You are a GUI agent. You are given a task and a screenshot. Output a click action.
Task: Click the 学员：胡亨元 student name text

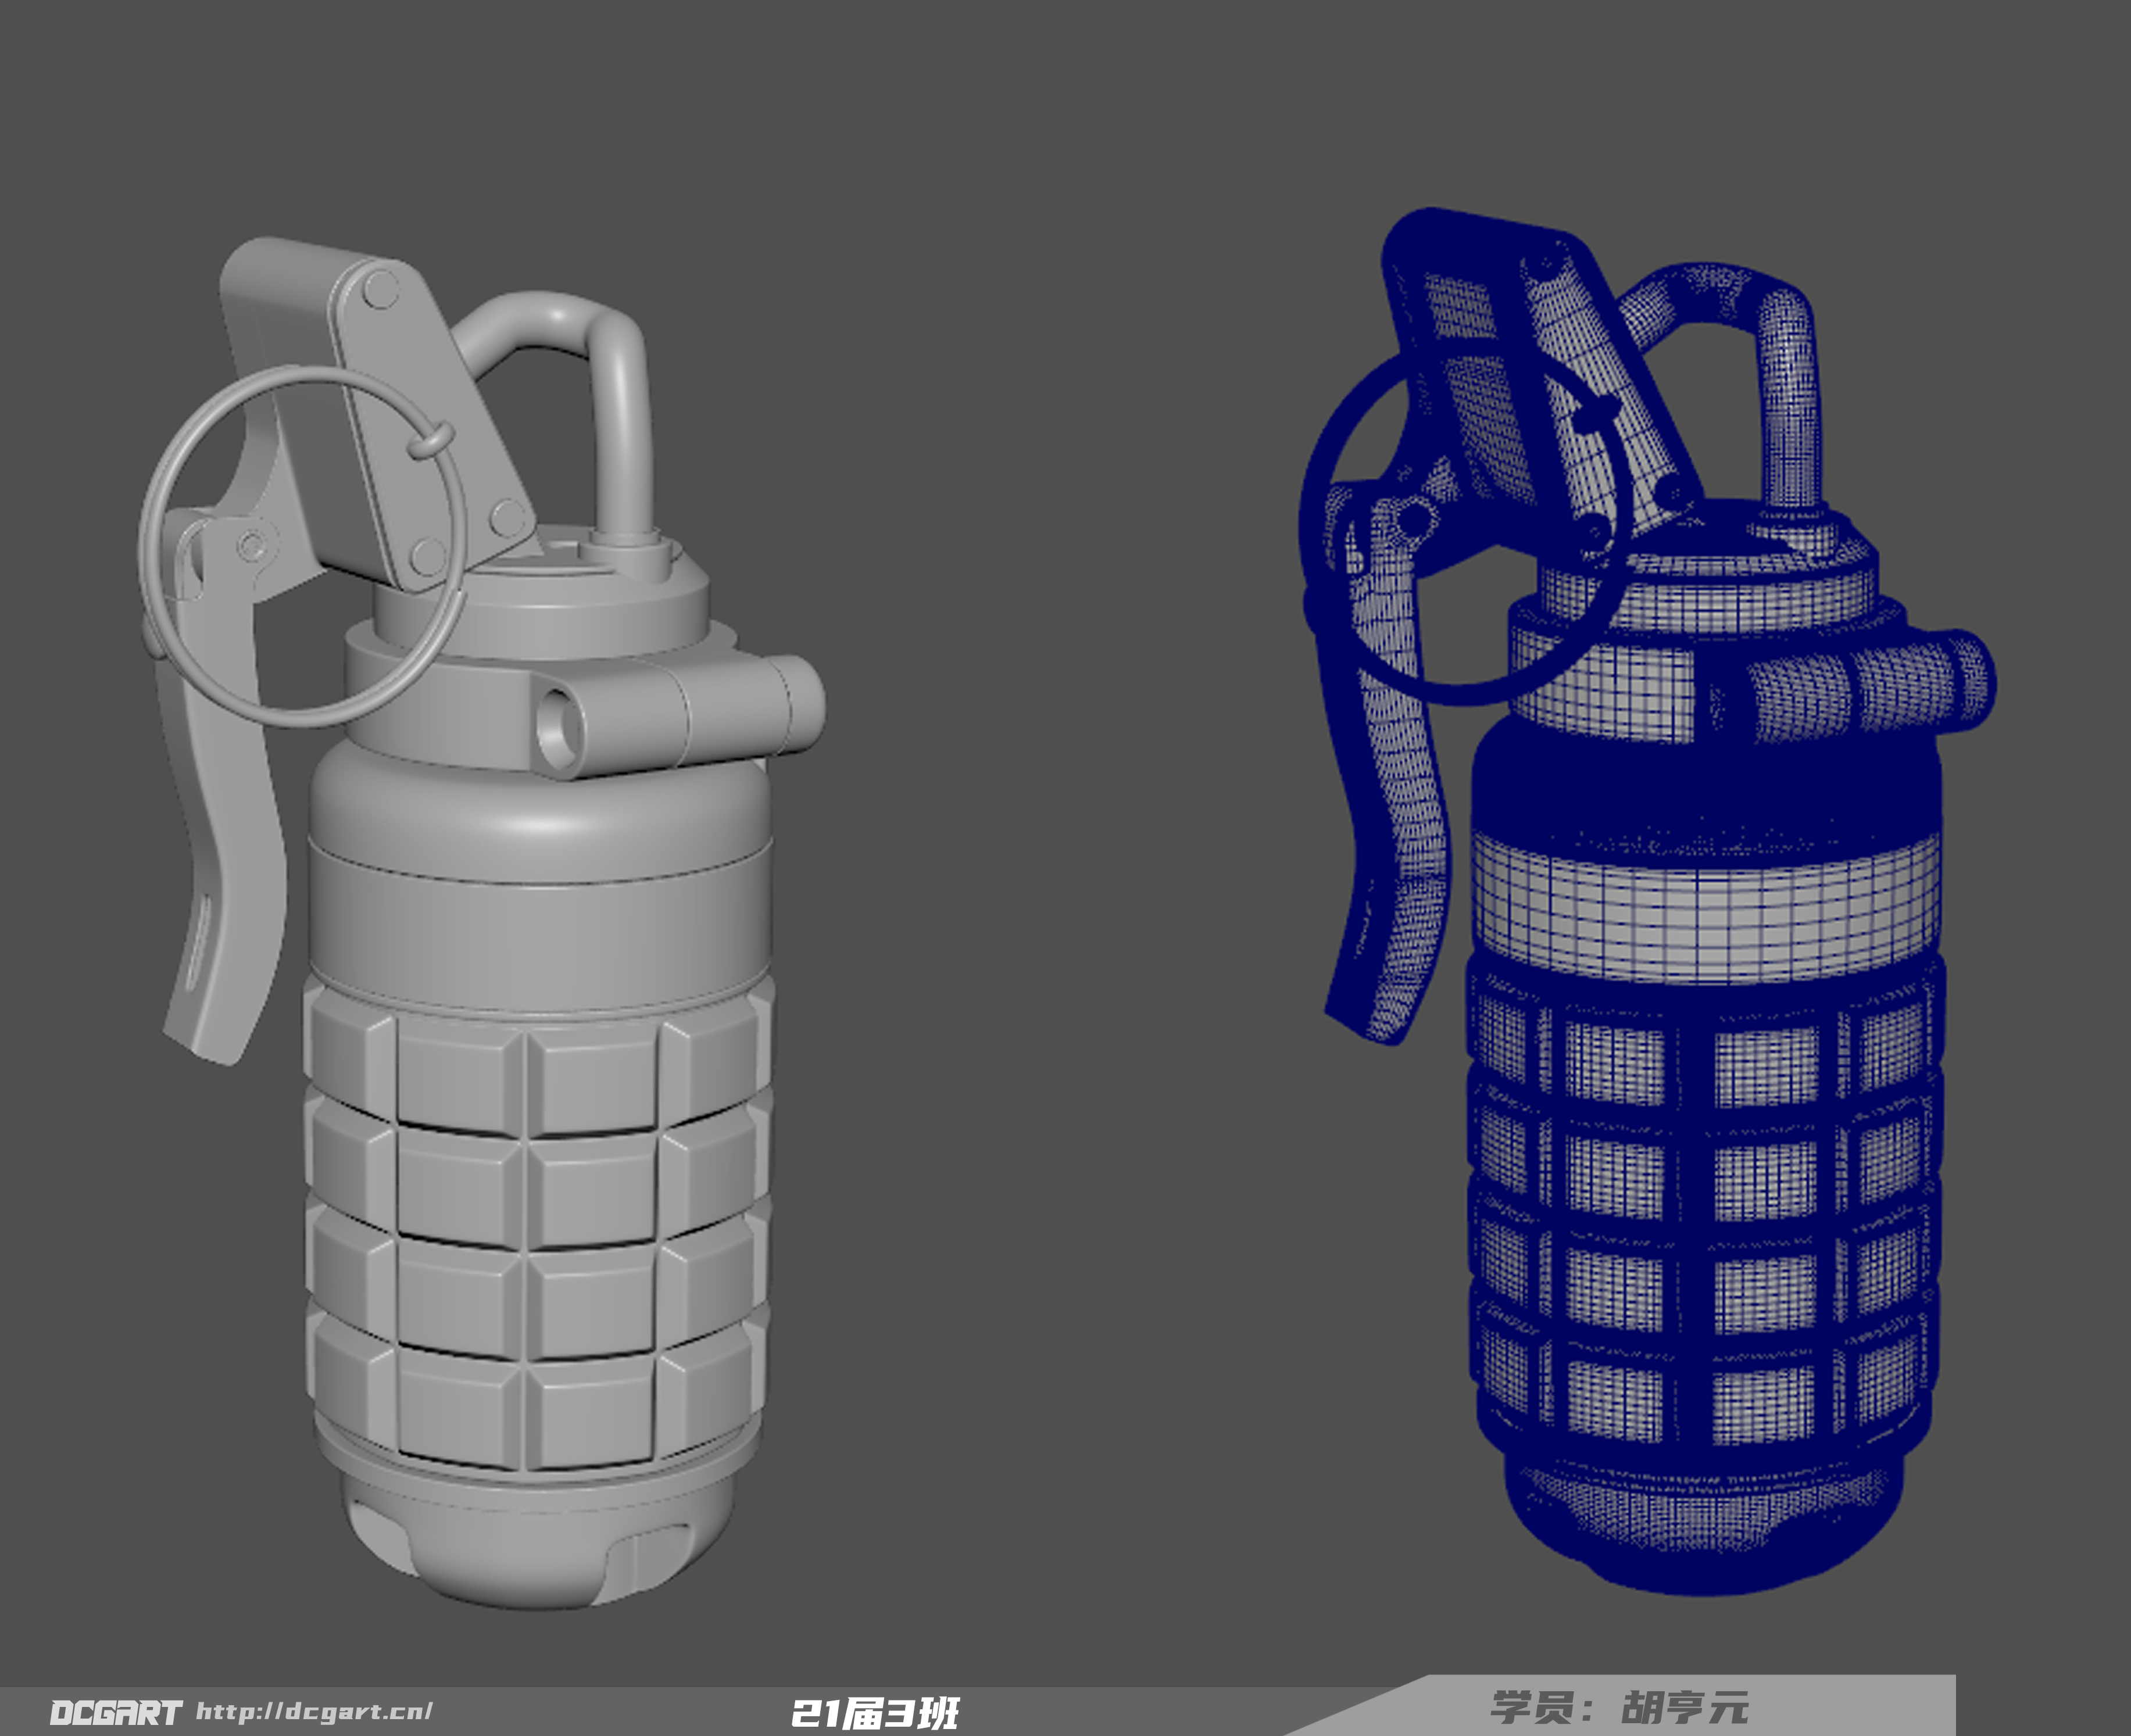(x=1620, y=1707)
